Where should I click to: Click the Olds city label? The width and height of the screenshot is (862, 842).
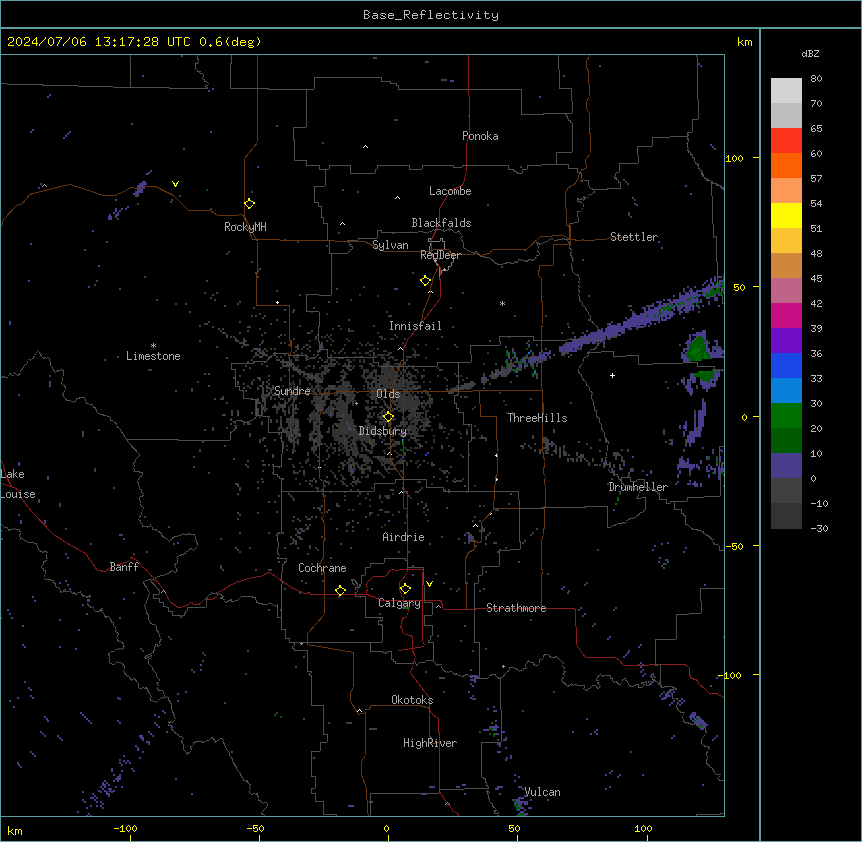click(388, 394)
